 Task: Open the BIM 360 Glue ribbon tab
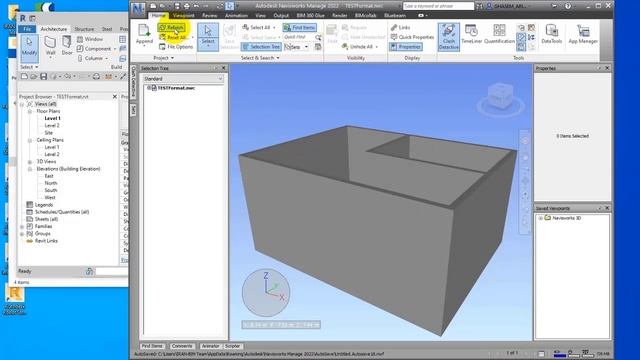[x=311, y=16]
